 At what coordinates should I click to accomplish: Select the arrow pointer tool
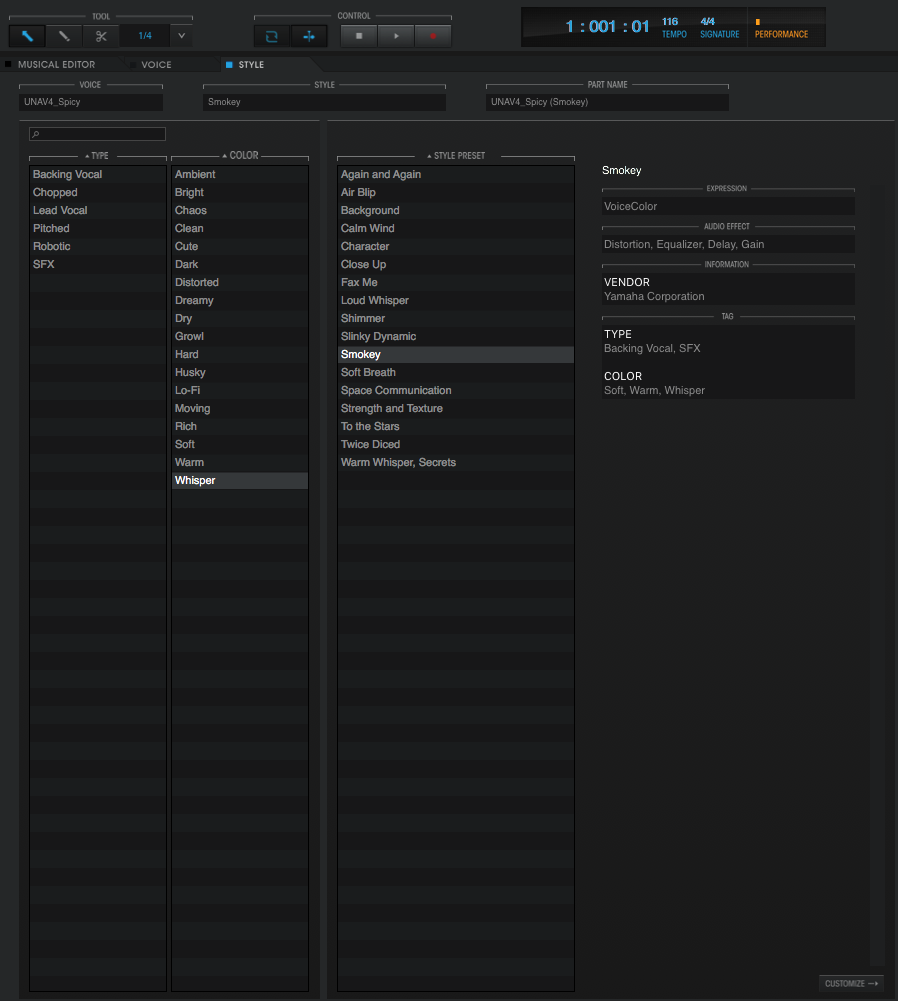(27, 36)
